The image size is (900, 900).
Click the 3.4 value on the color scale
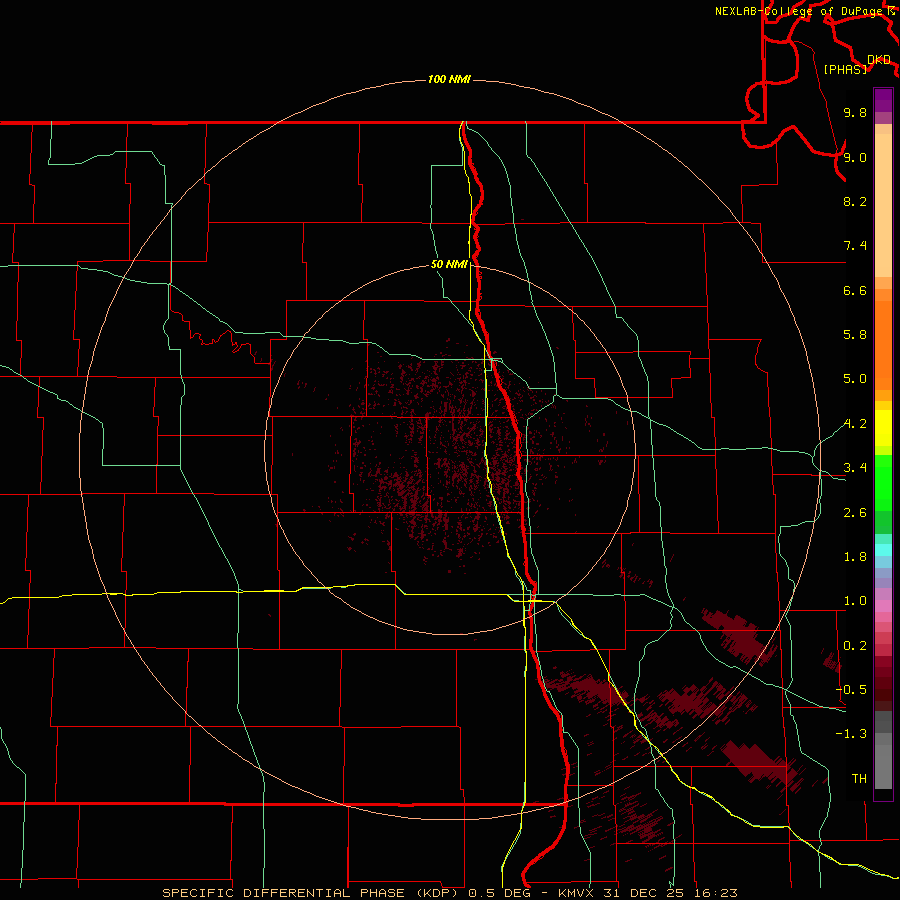(x=855, y=468)
